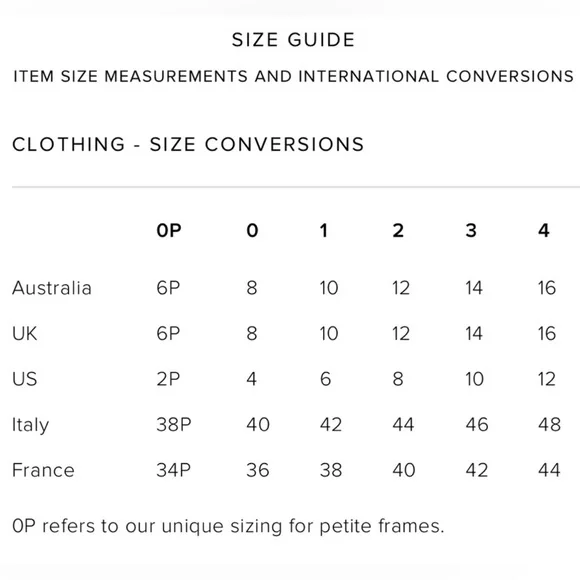
Task: Click Australia size 16 cell
Action: (x=547, y=288)
